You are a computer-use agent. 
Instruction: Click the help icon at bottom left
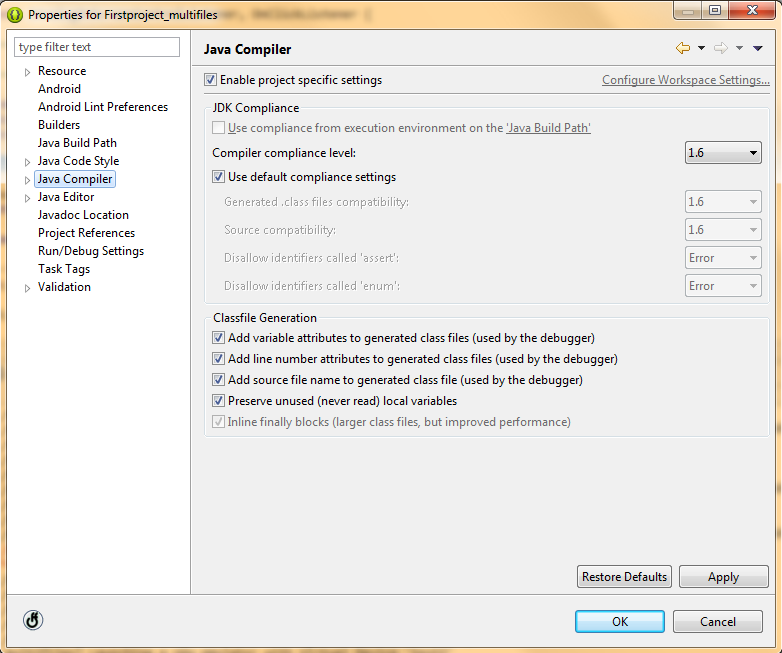tap(33, 620)
